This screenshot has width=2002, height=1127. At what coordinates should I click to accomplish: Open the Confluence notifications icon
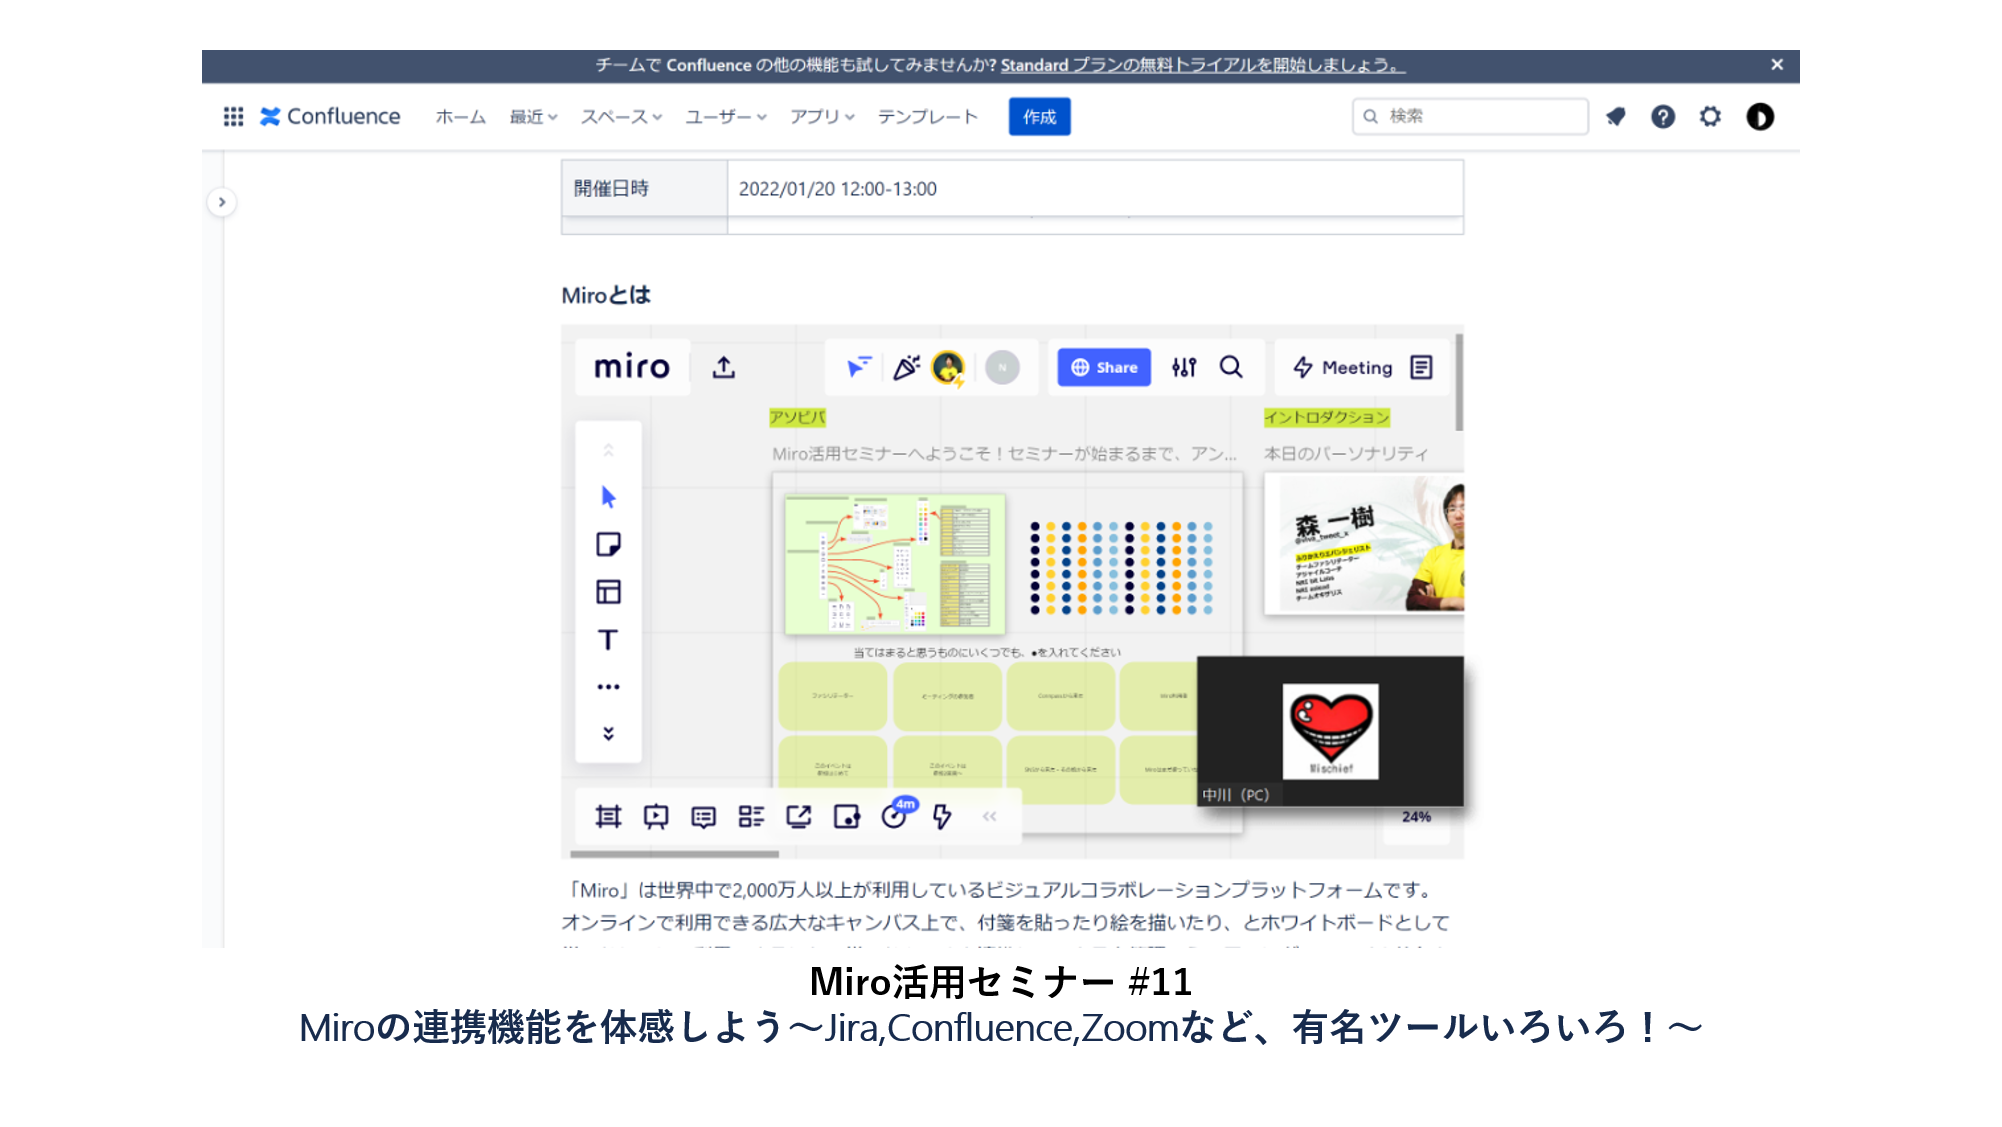click(1615, 117)
